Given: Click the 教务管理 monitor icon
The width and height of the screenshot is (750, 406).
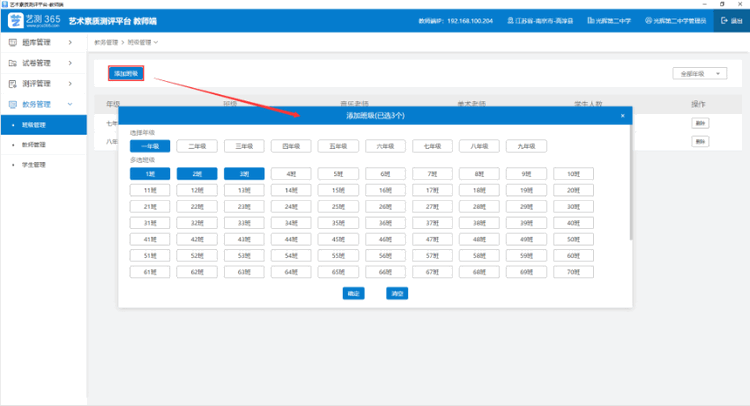Looking at the screenshot, I should click(x=12, y=104).
